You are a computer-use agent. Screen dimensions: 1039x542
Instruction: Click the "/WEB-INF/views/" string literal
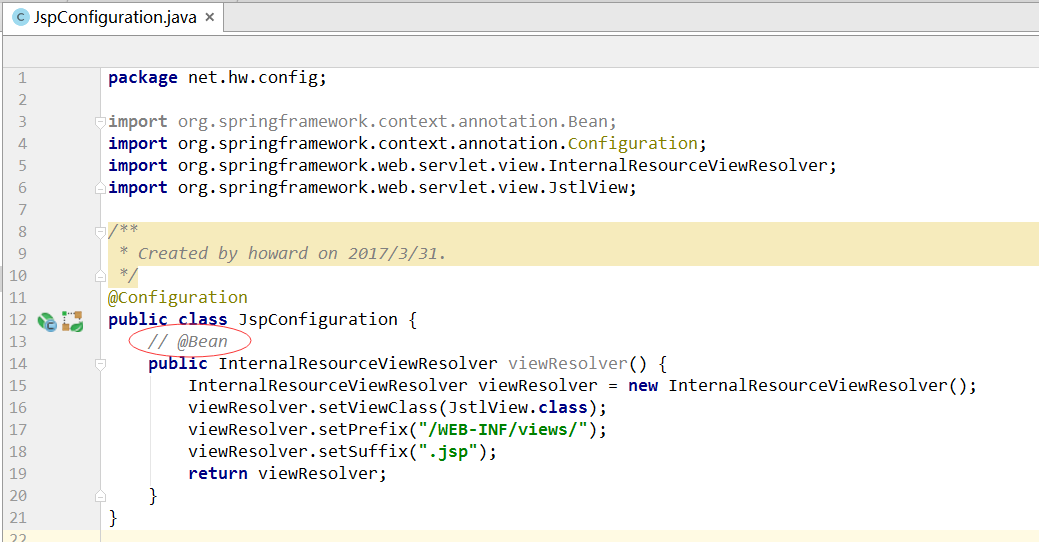(x=503, y=429)
